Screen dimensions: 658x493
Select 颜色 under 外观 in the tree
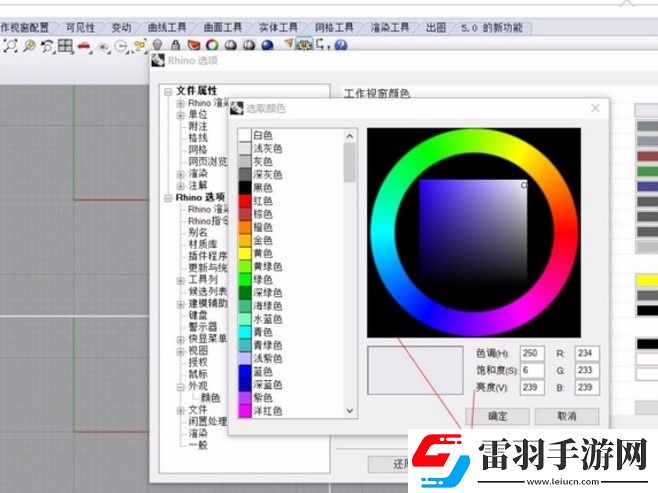coord(210,397)
